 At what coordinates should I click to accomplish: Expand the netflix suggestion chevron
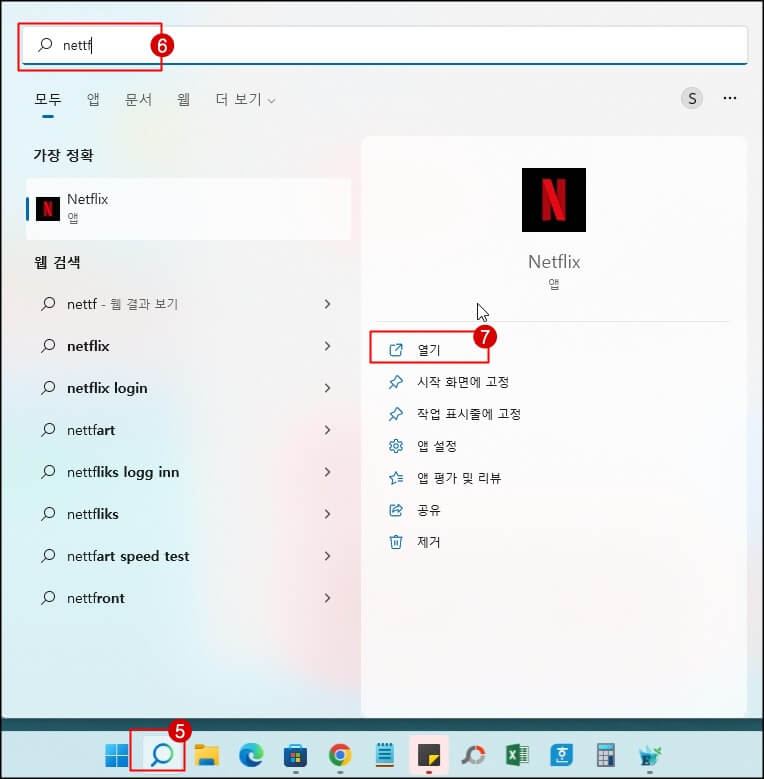click(x=327, y=346)
